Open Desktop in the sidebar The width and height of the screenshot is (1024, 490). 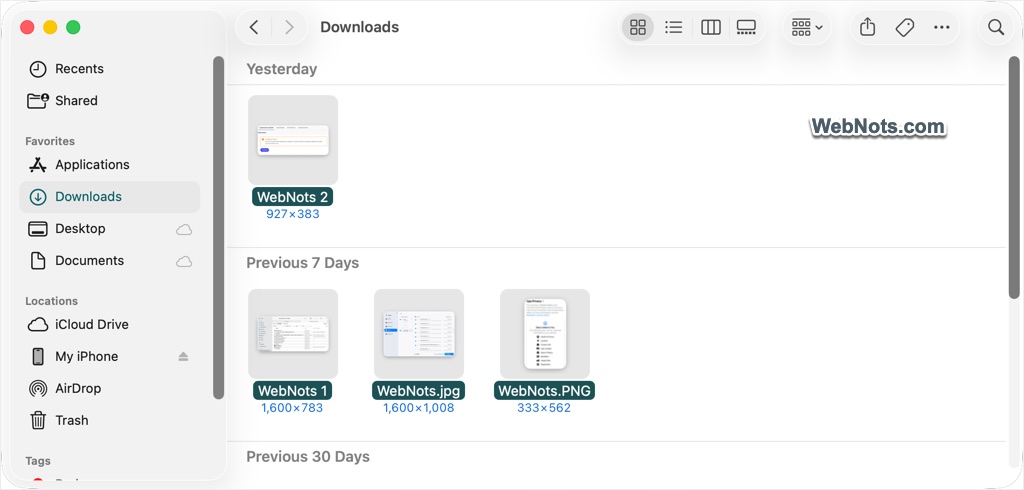pyautogui.click(x=109, y=229)
